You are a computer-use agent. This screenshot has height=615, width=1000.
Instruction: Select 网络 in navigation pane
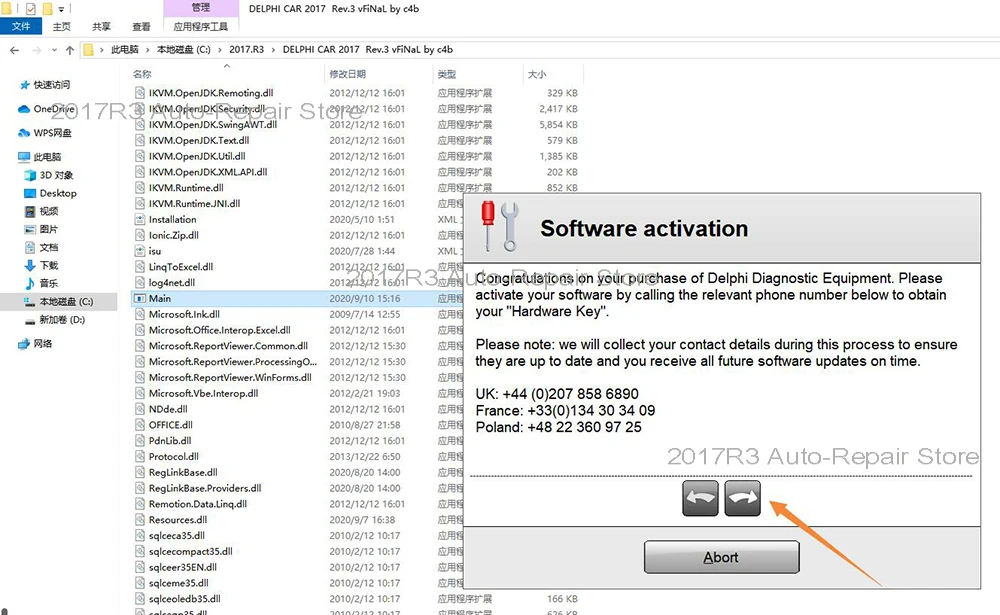click(x=43, y=344)
